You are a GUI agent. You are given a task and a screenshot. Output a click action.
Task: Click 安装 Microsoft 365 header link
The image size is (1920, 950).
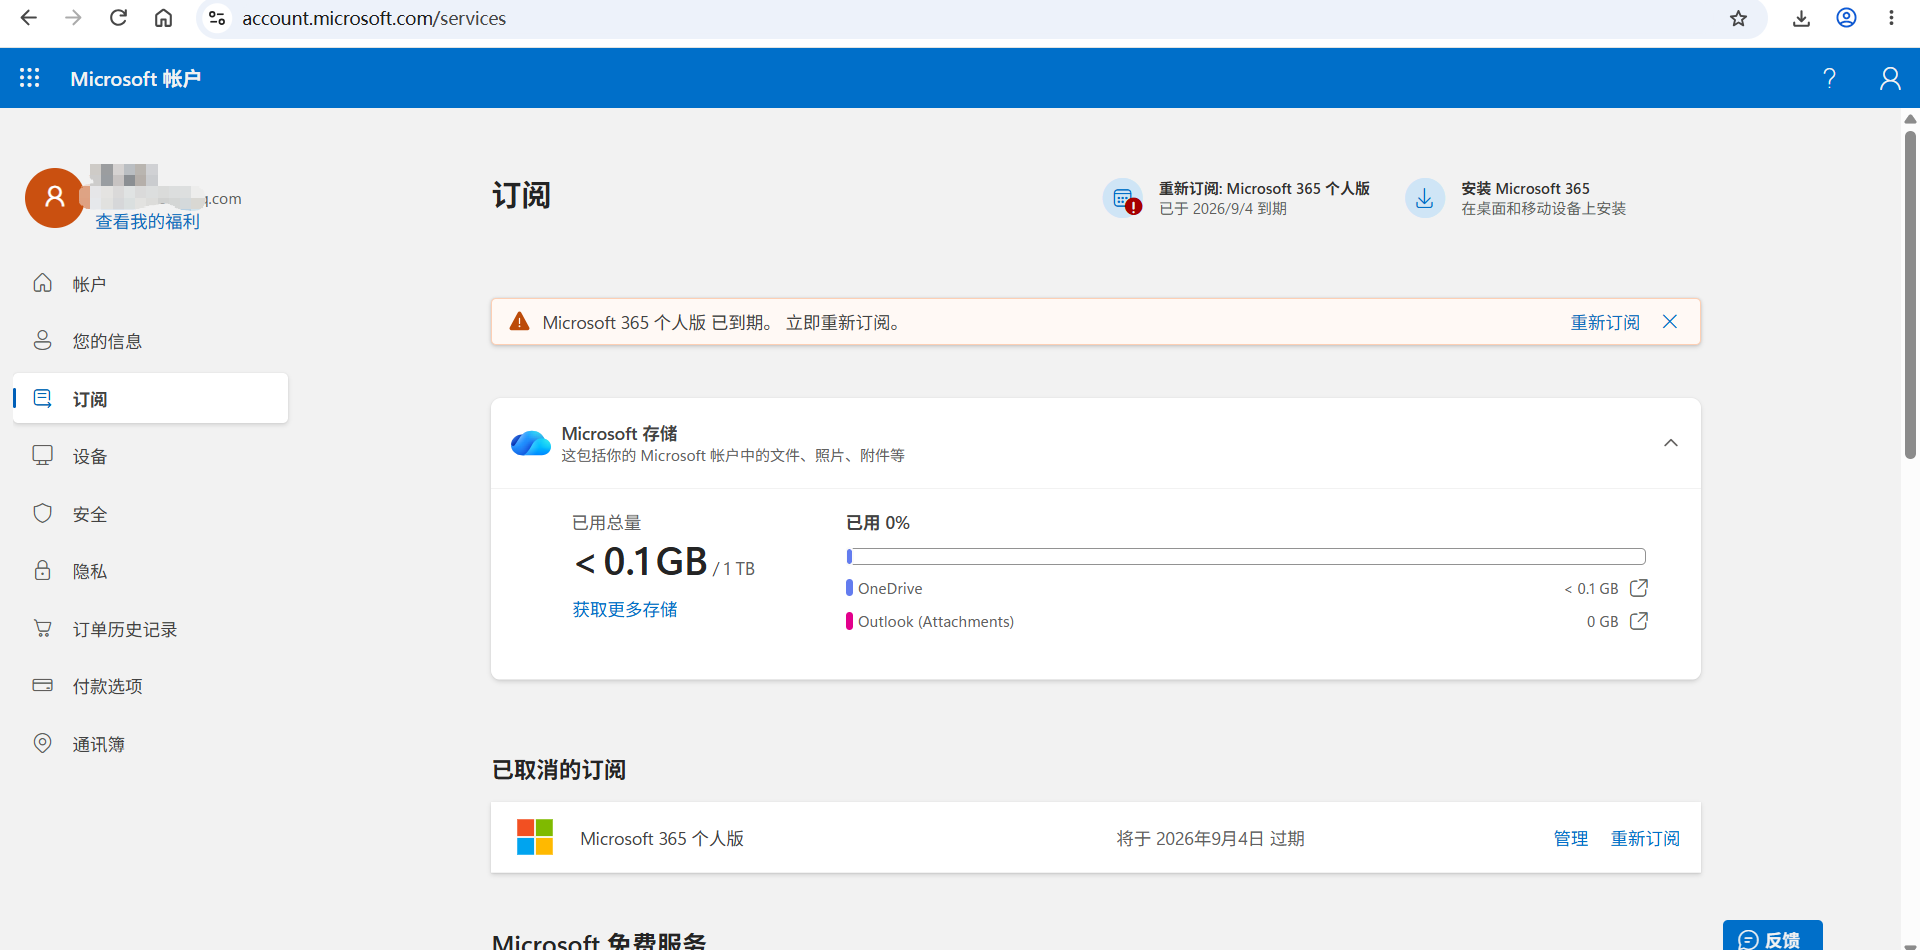coord(1525,188)
